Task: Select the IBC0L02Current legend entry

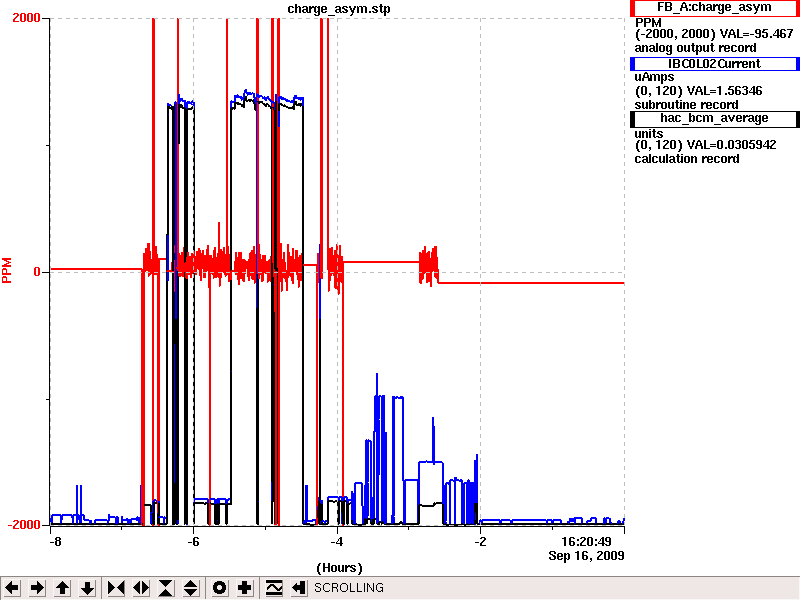Action: (714, 64)
